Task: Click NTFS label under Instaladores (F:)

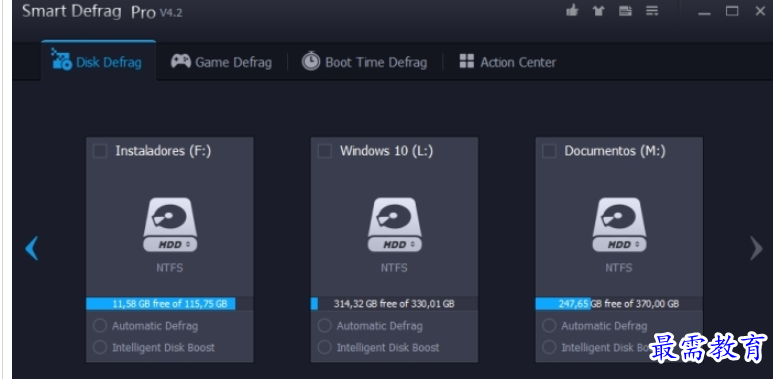Action: coord(170,268)
